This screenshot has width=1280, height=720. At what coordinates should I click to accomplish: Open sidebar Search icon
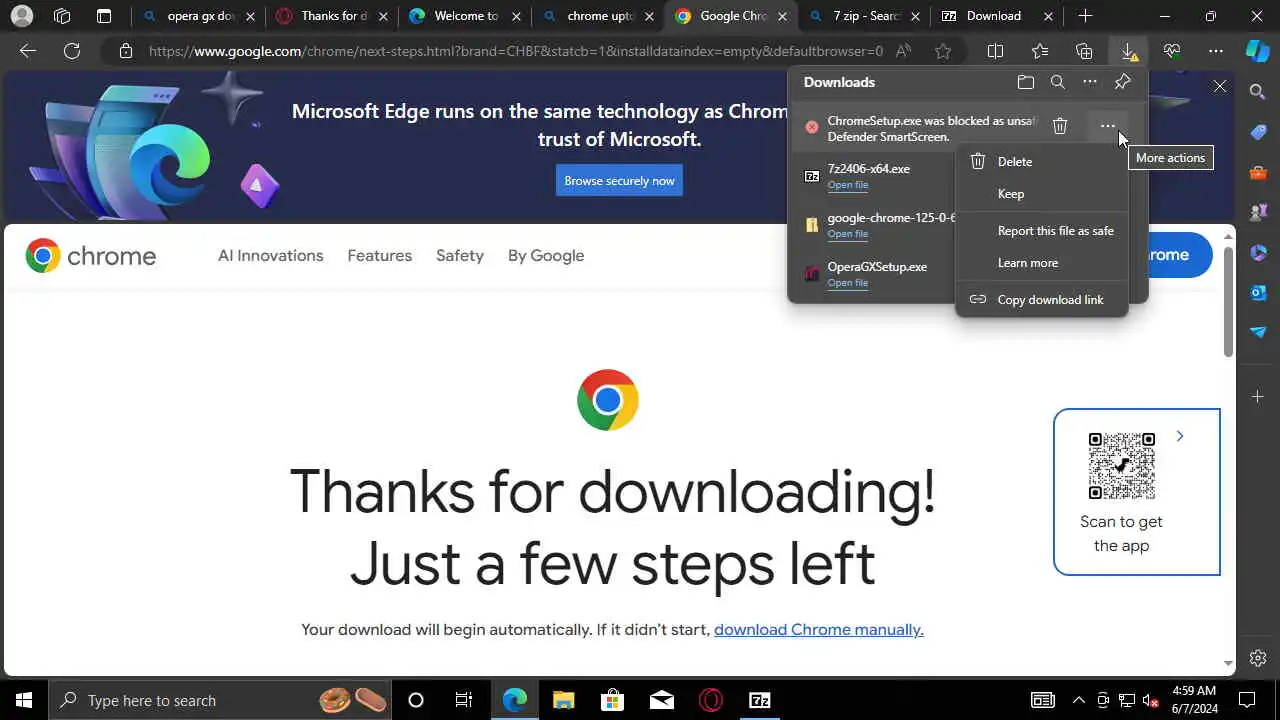click(x=1258, y=92)
